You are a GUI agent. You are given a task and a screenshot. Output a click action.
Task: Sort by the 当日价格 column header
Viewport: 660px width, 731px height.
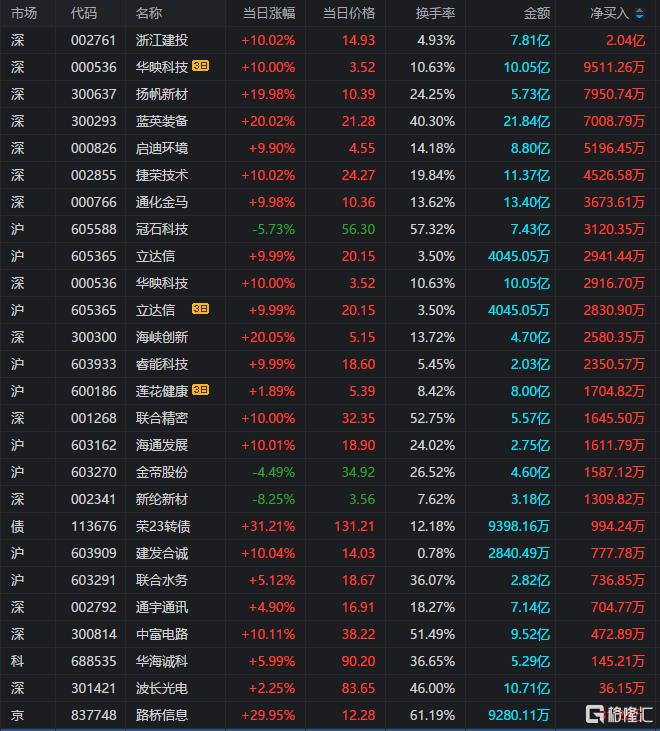(x=349, y=14)
